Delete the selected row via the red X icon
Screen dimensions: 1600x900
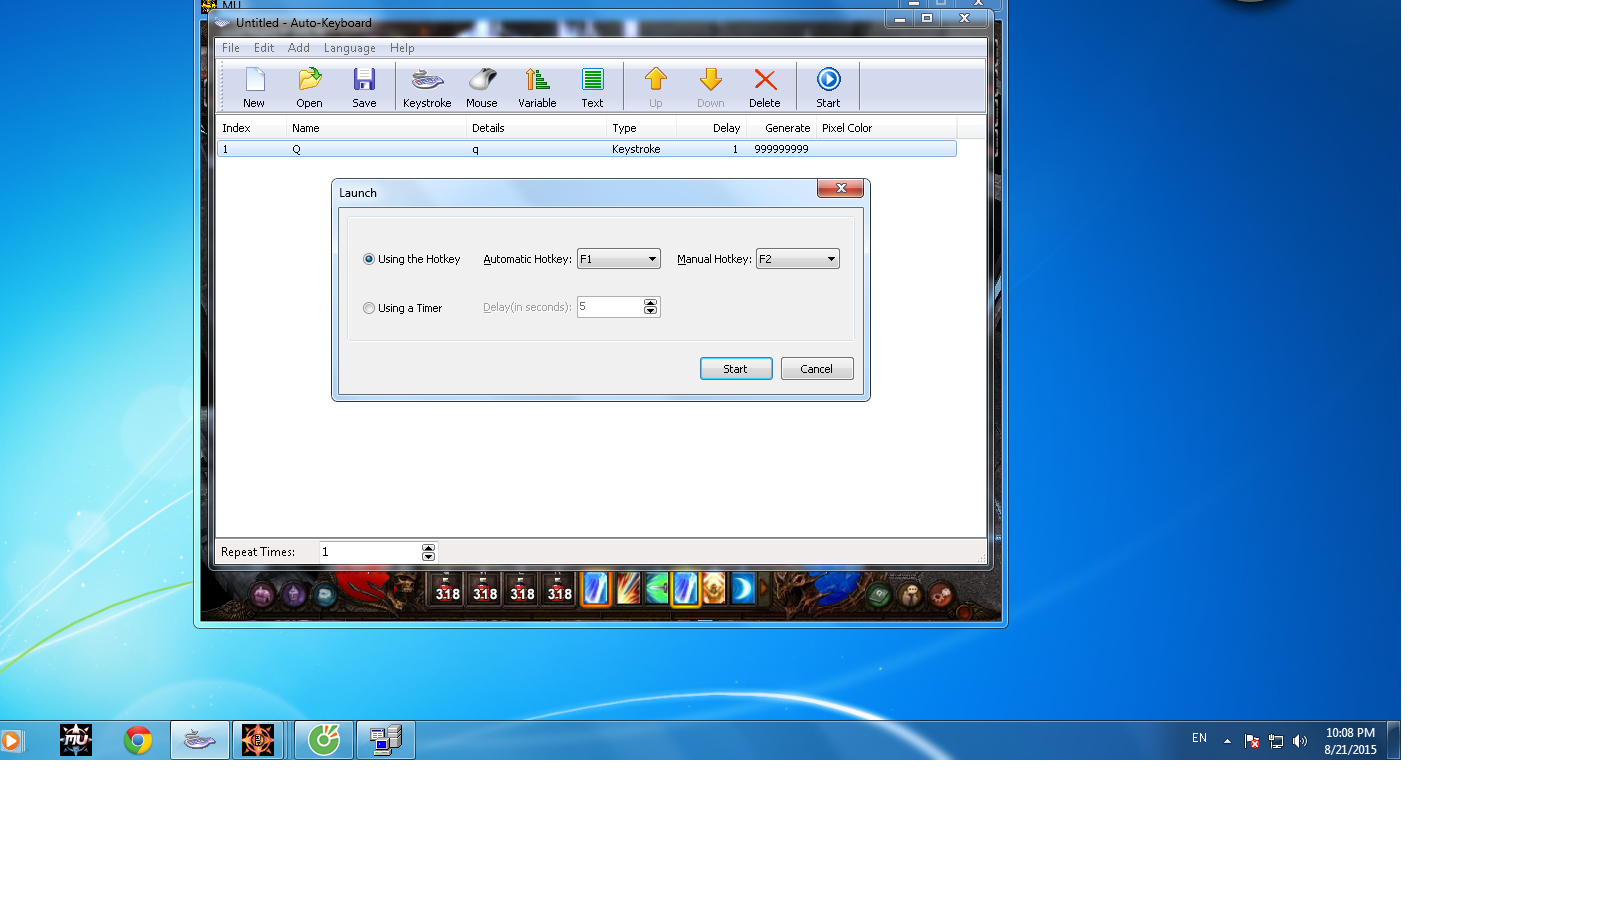tap(765, 87)
